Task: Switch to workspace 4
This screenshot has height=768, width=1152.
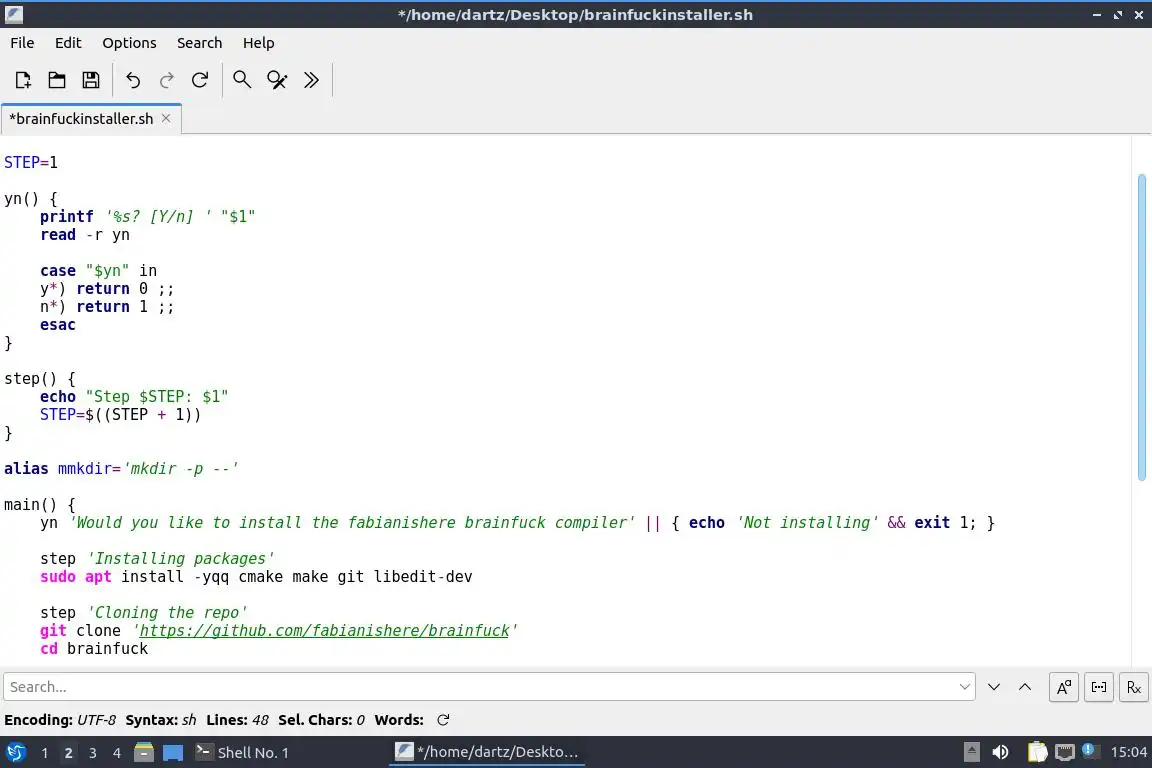Action: [117, 753]
